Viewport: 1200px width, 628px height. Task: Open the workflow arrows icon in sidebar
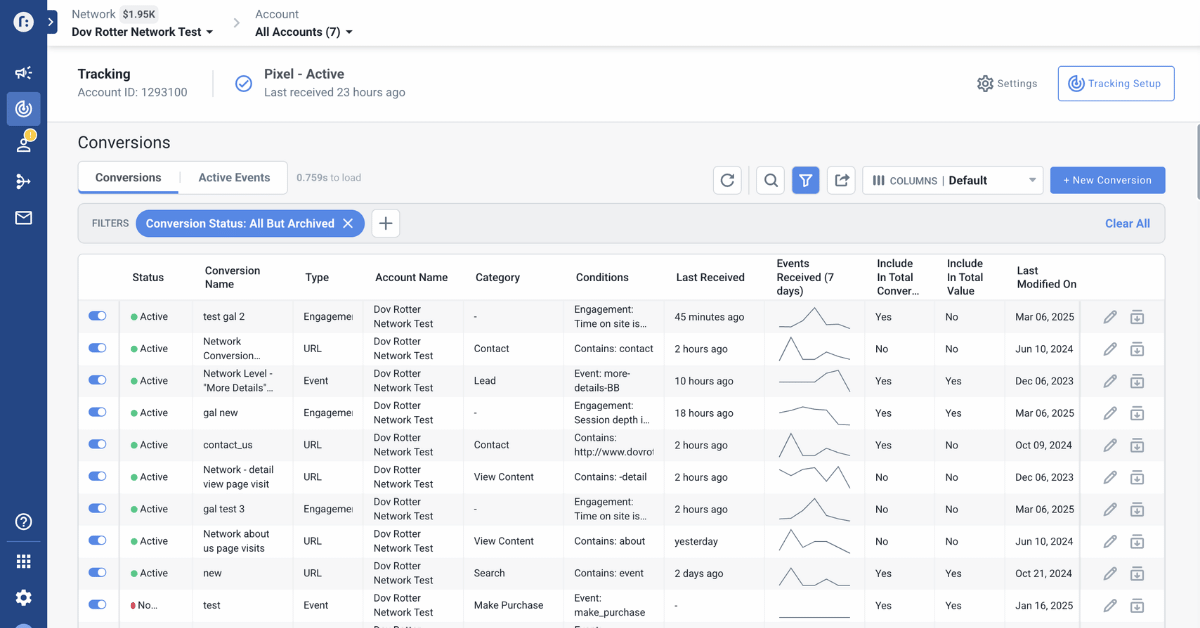pyautogui.click(x=23, y=181)
